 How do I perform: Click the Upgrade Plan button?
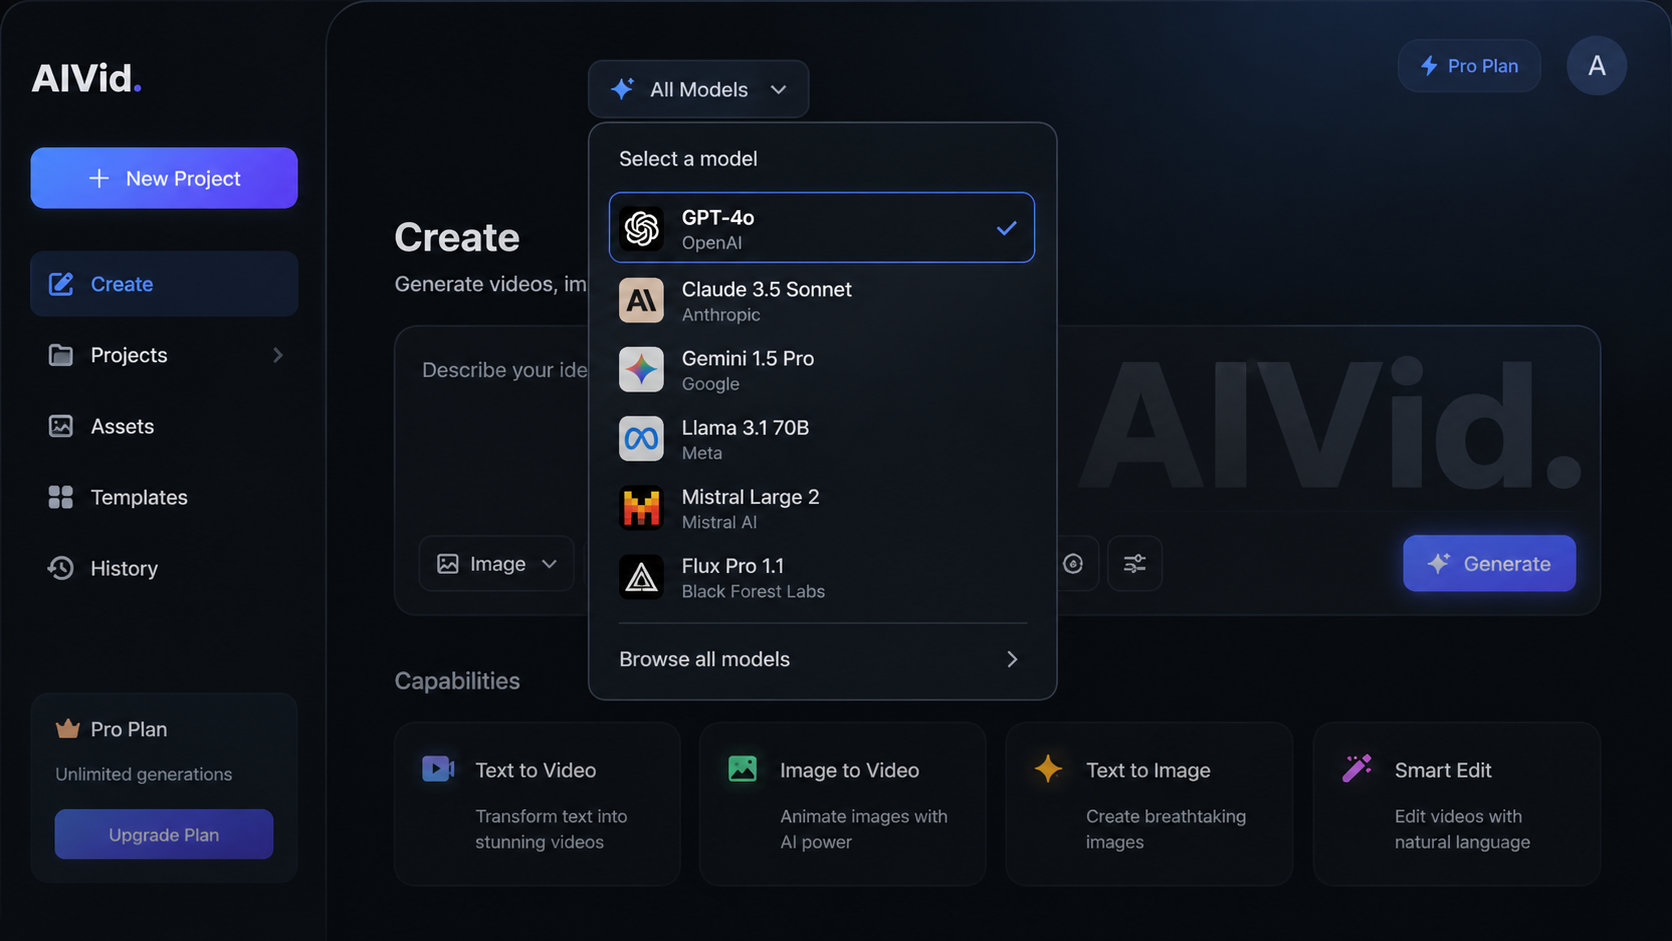[x=164, y=834]
